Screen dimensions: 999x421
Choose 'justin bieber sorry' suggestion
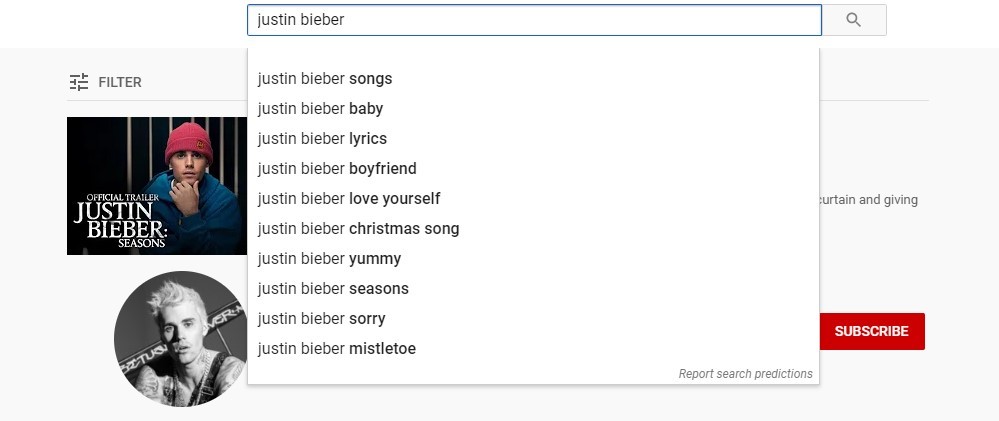click(533, 318)
